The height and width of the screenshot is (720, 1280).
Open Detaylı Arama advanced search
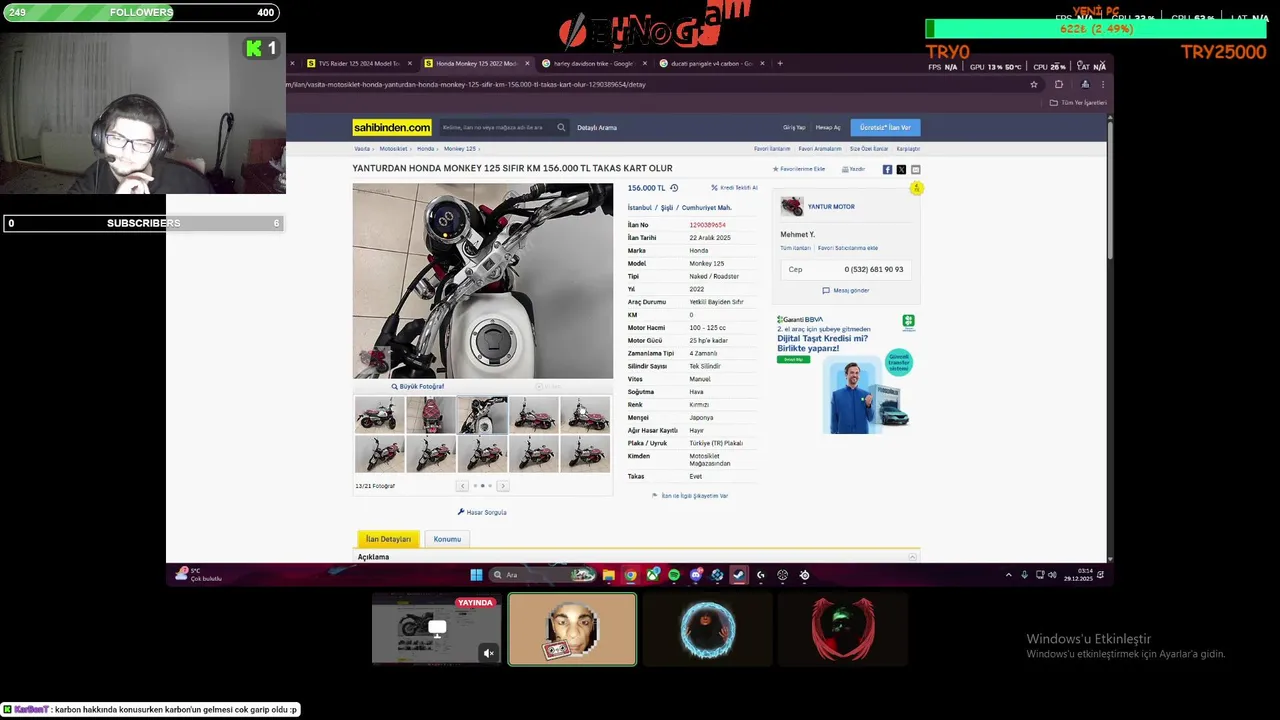(597, 128)
